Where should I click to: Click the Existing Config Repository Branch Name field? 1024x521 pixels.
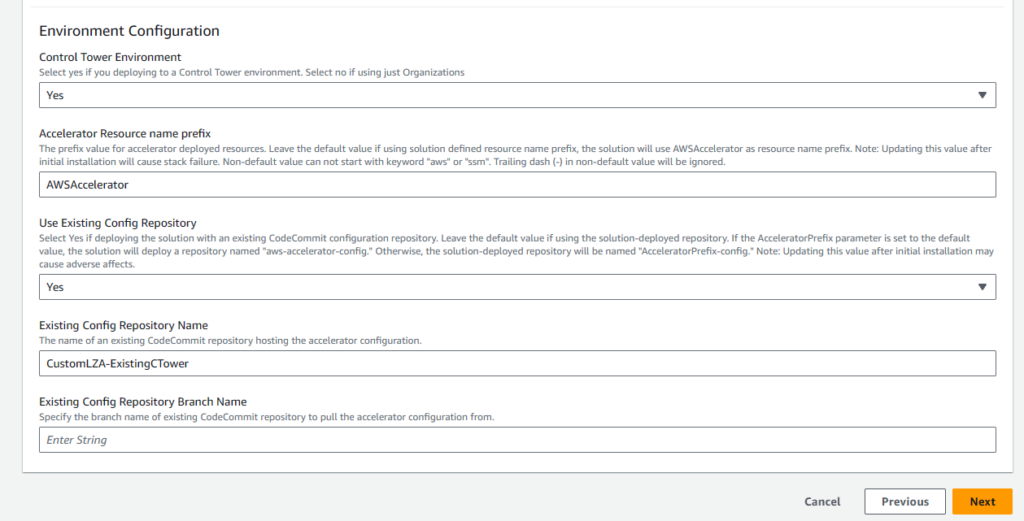(x=517, y=440)
